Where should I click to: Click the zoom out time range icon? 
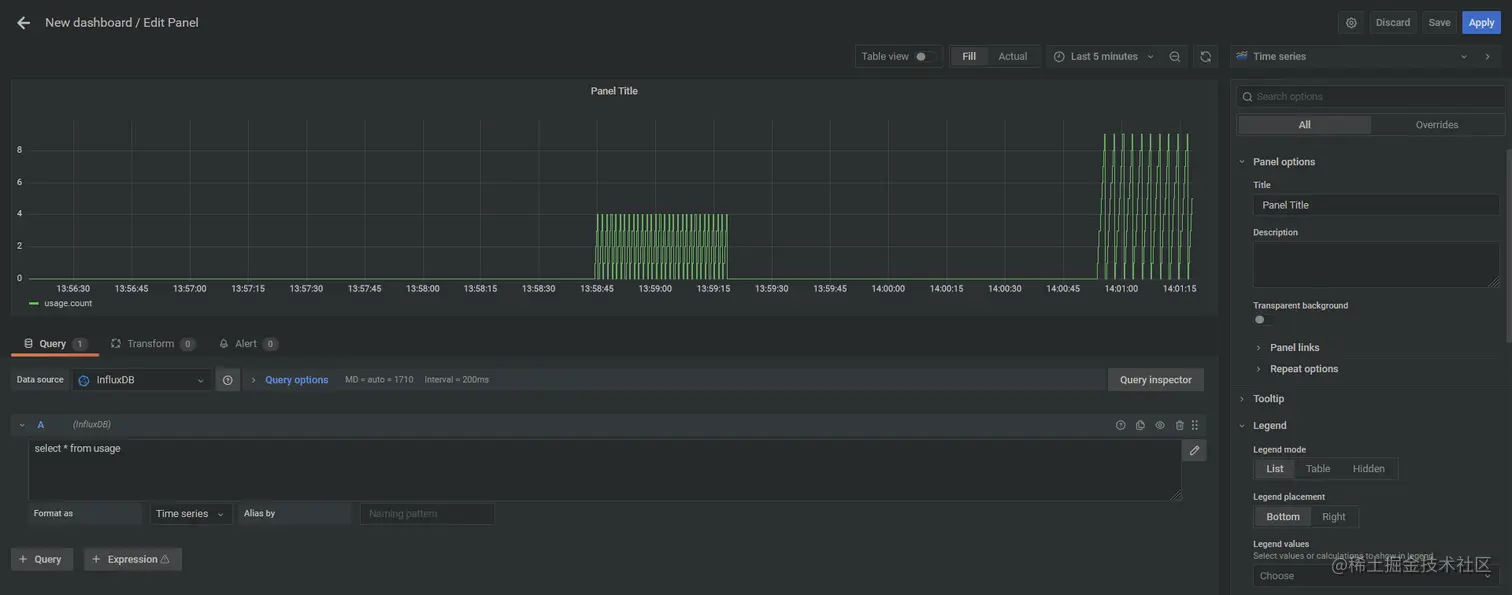(x=1175, y=57)
